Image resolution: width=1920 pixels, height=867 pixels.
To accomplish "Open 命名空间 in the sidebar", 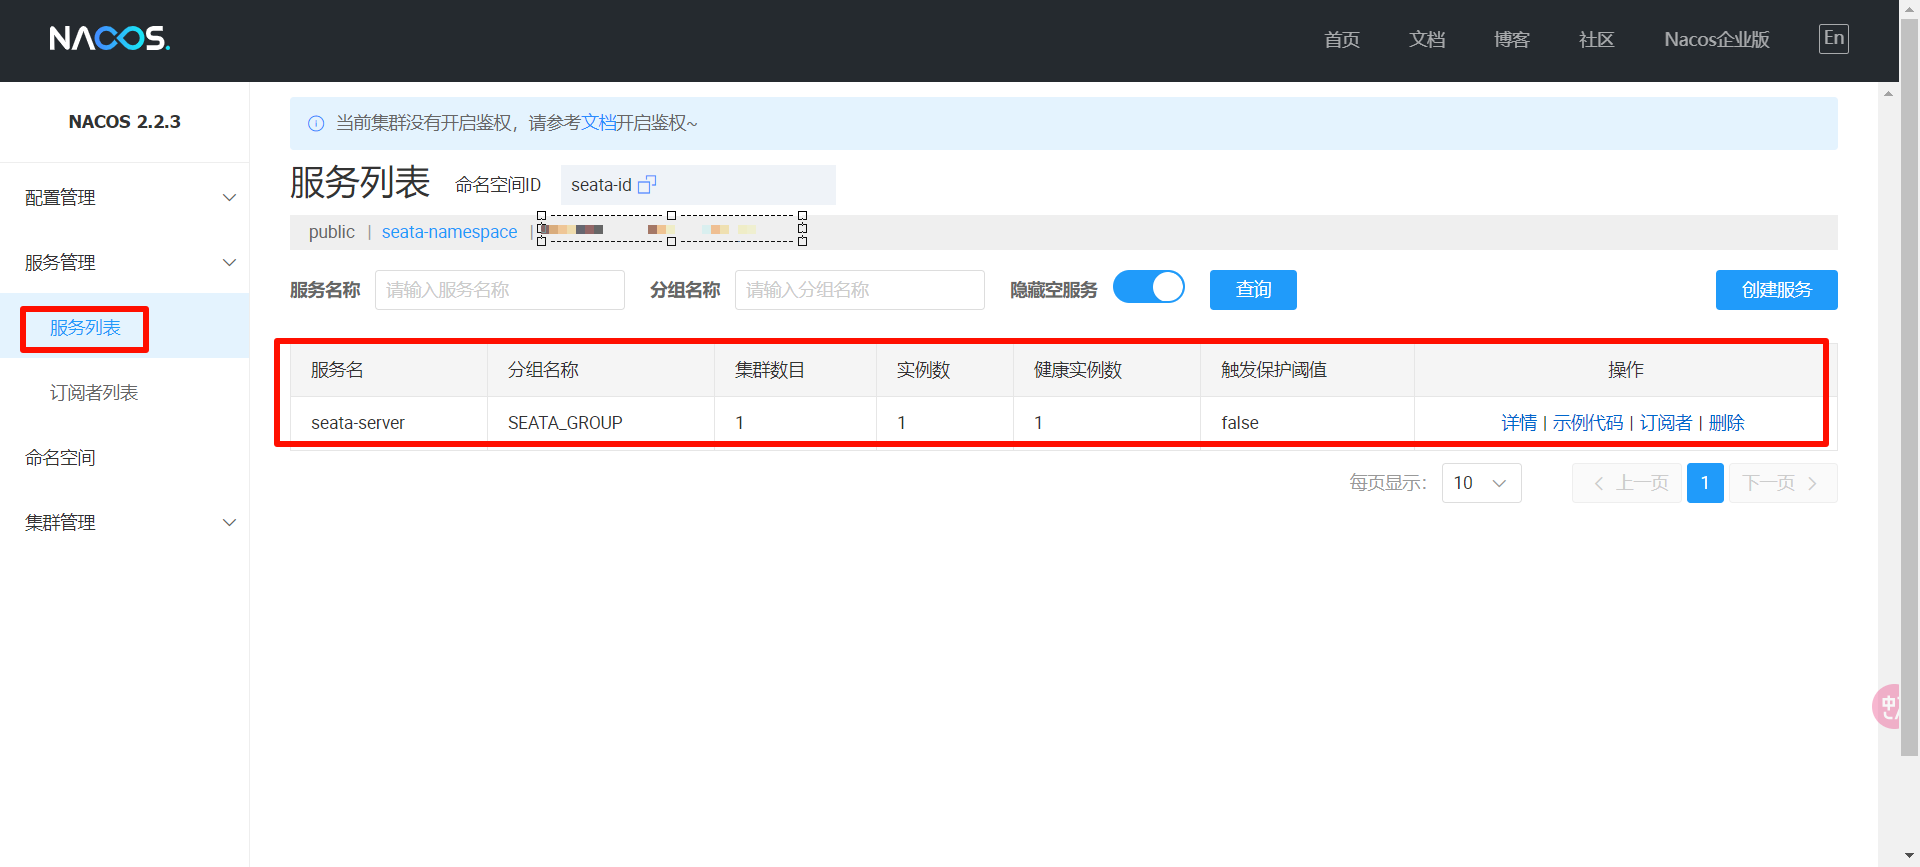I will [x=60, y=458].
